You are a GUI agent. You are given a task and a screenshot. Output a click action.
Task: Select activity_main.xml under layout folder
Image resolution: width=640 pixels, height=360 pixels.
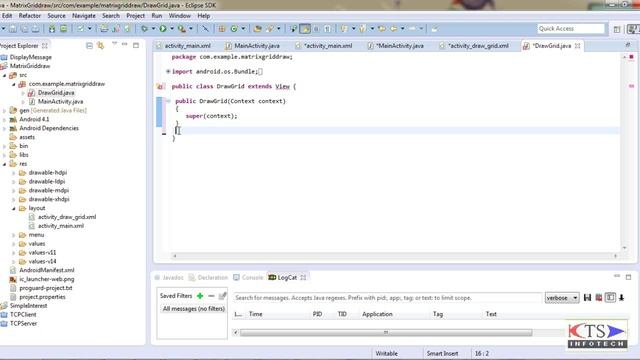(61, 226)
